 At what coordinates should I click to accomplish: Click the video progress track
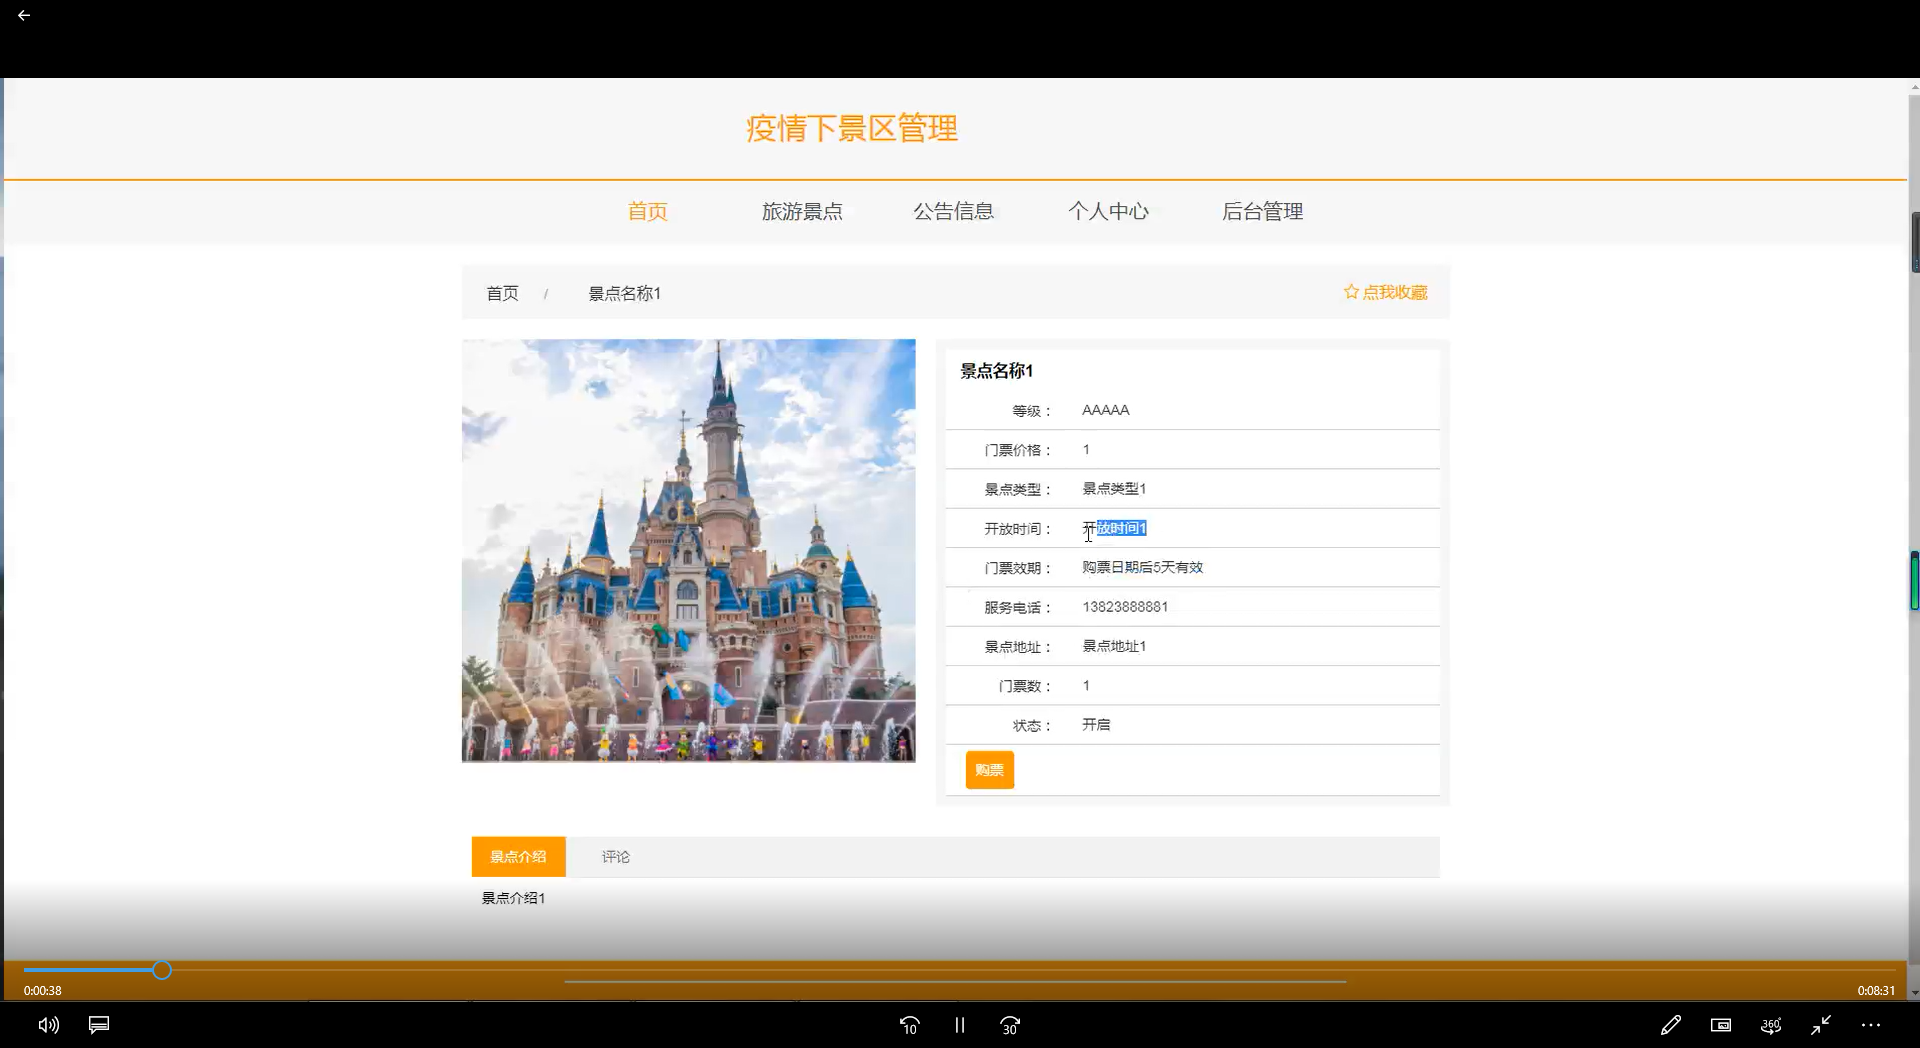pyautogui.click(x=960, y=970)
